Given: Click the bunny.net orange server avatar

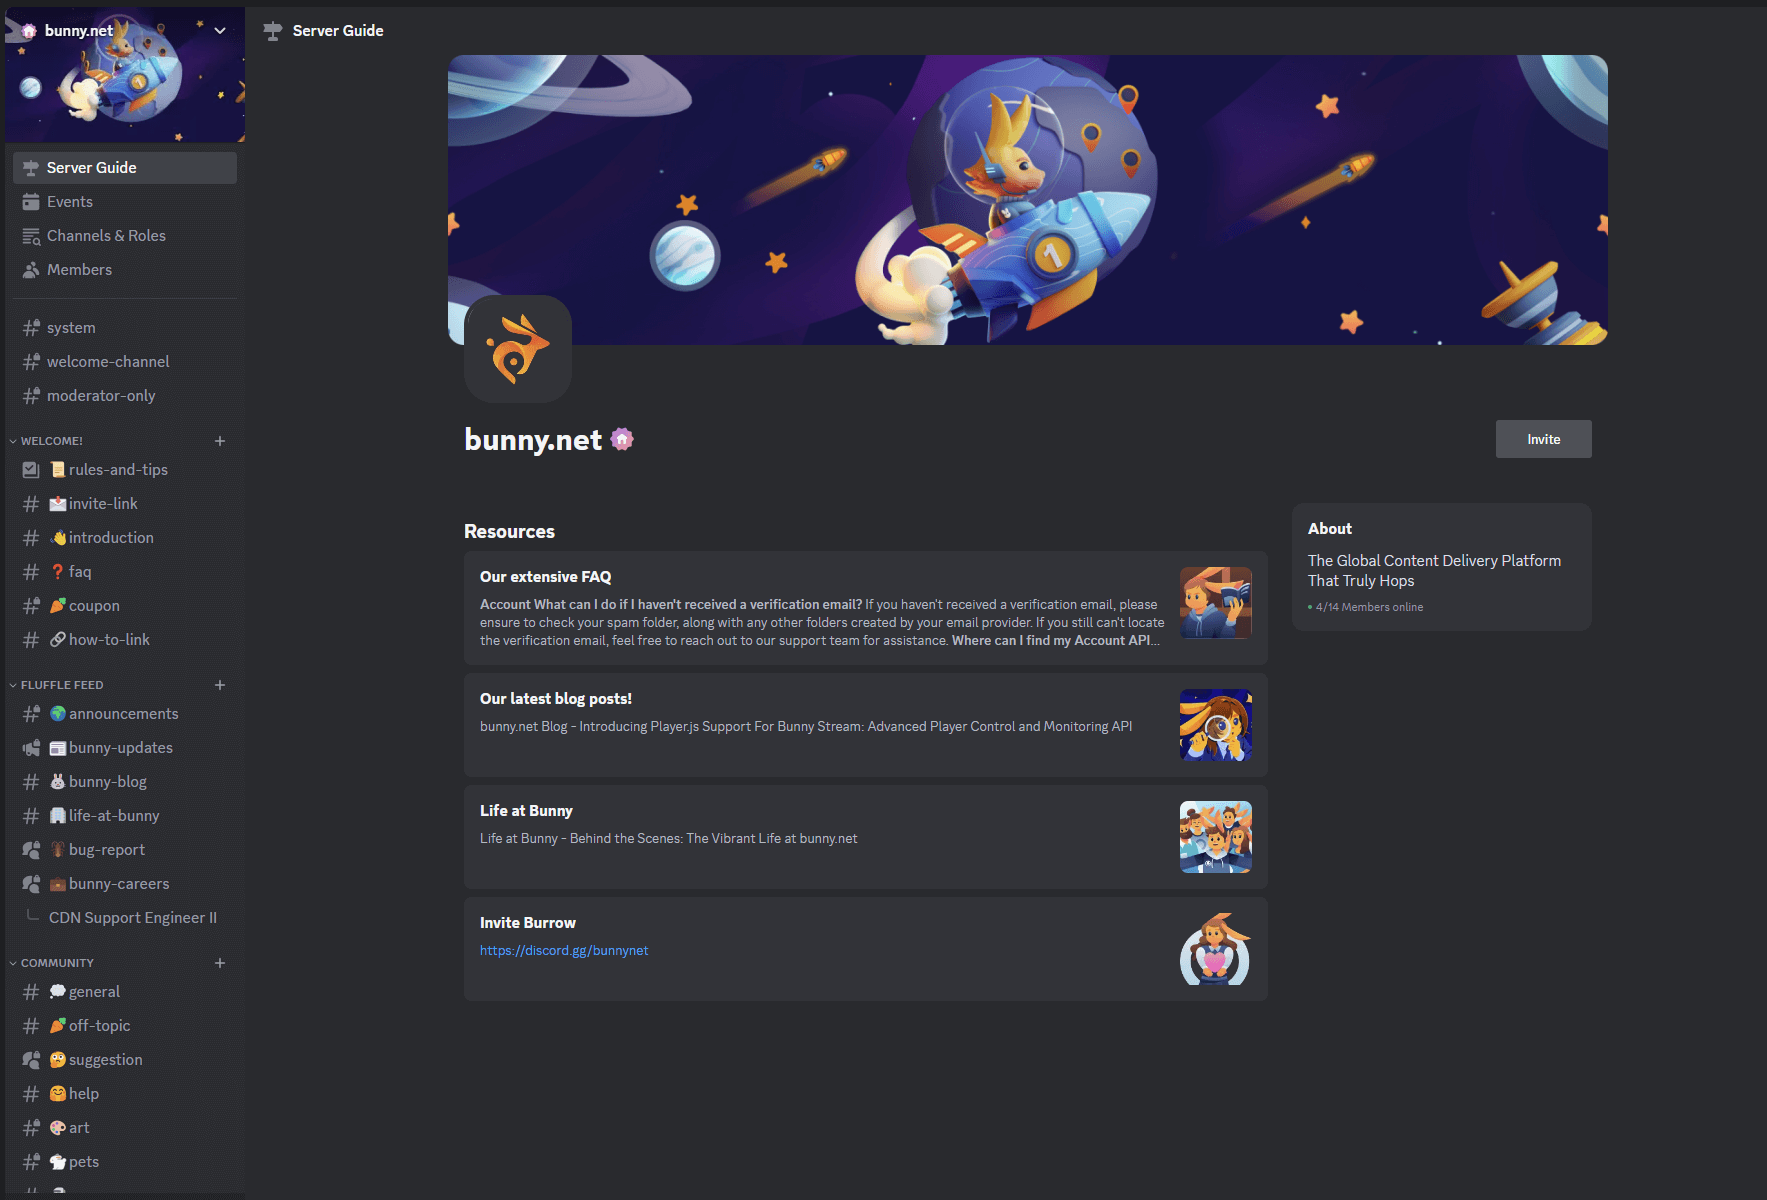Looking at the screenshot, I should point(518,349).
